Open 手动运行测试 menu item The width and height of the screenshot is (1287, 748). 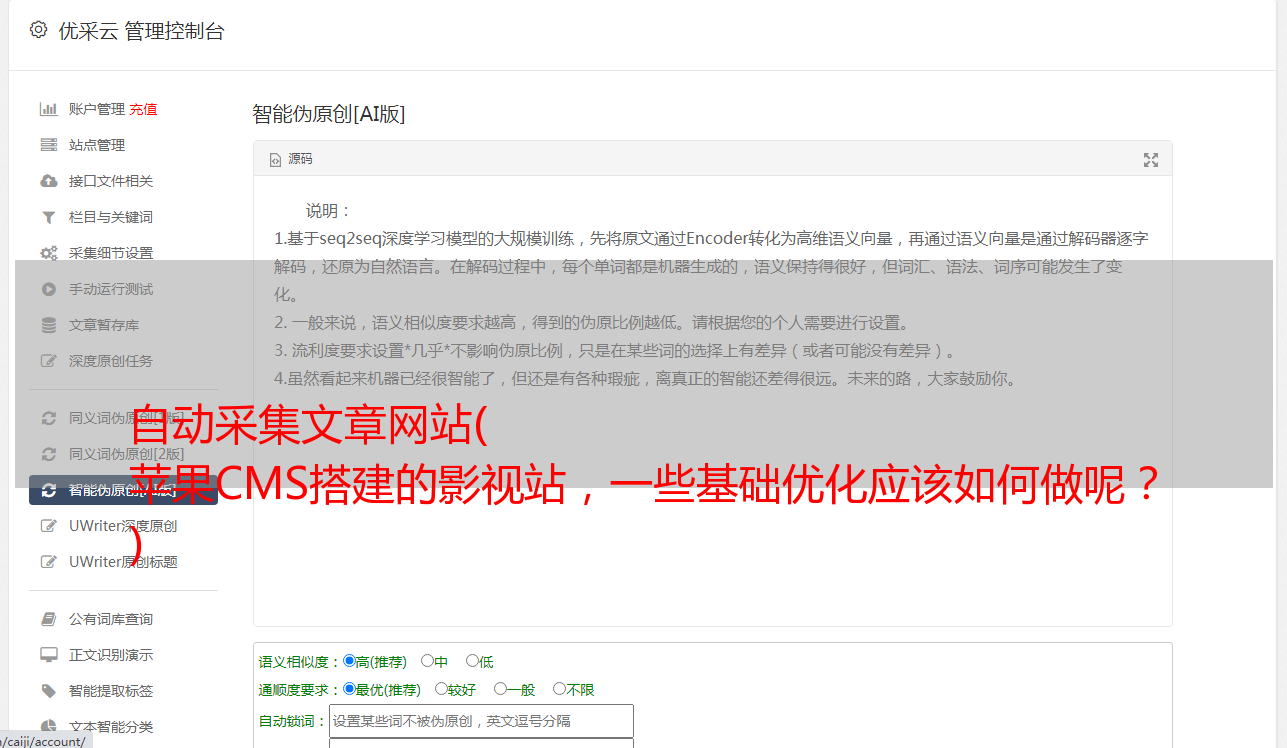111,289
